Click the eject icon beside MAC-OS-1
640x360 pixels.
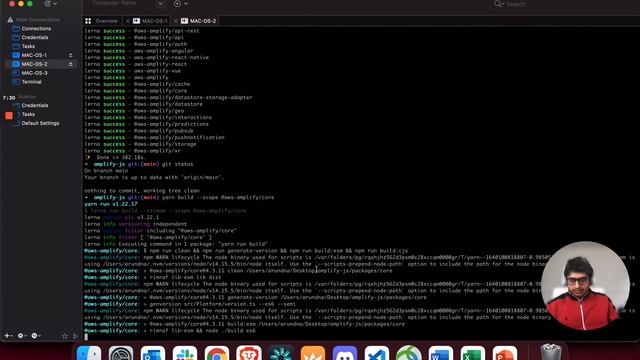(x=70, y=55)
